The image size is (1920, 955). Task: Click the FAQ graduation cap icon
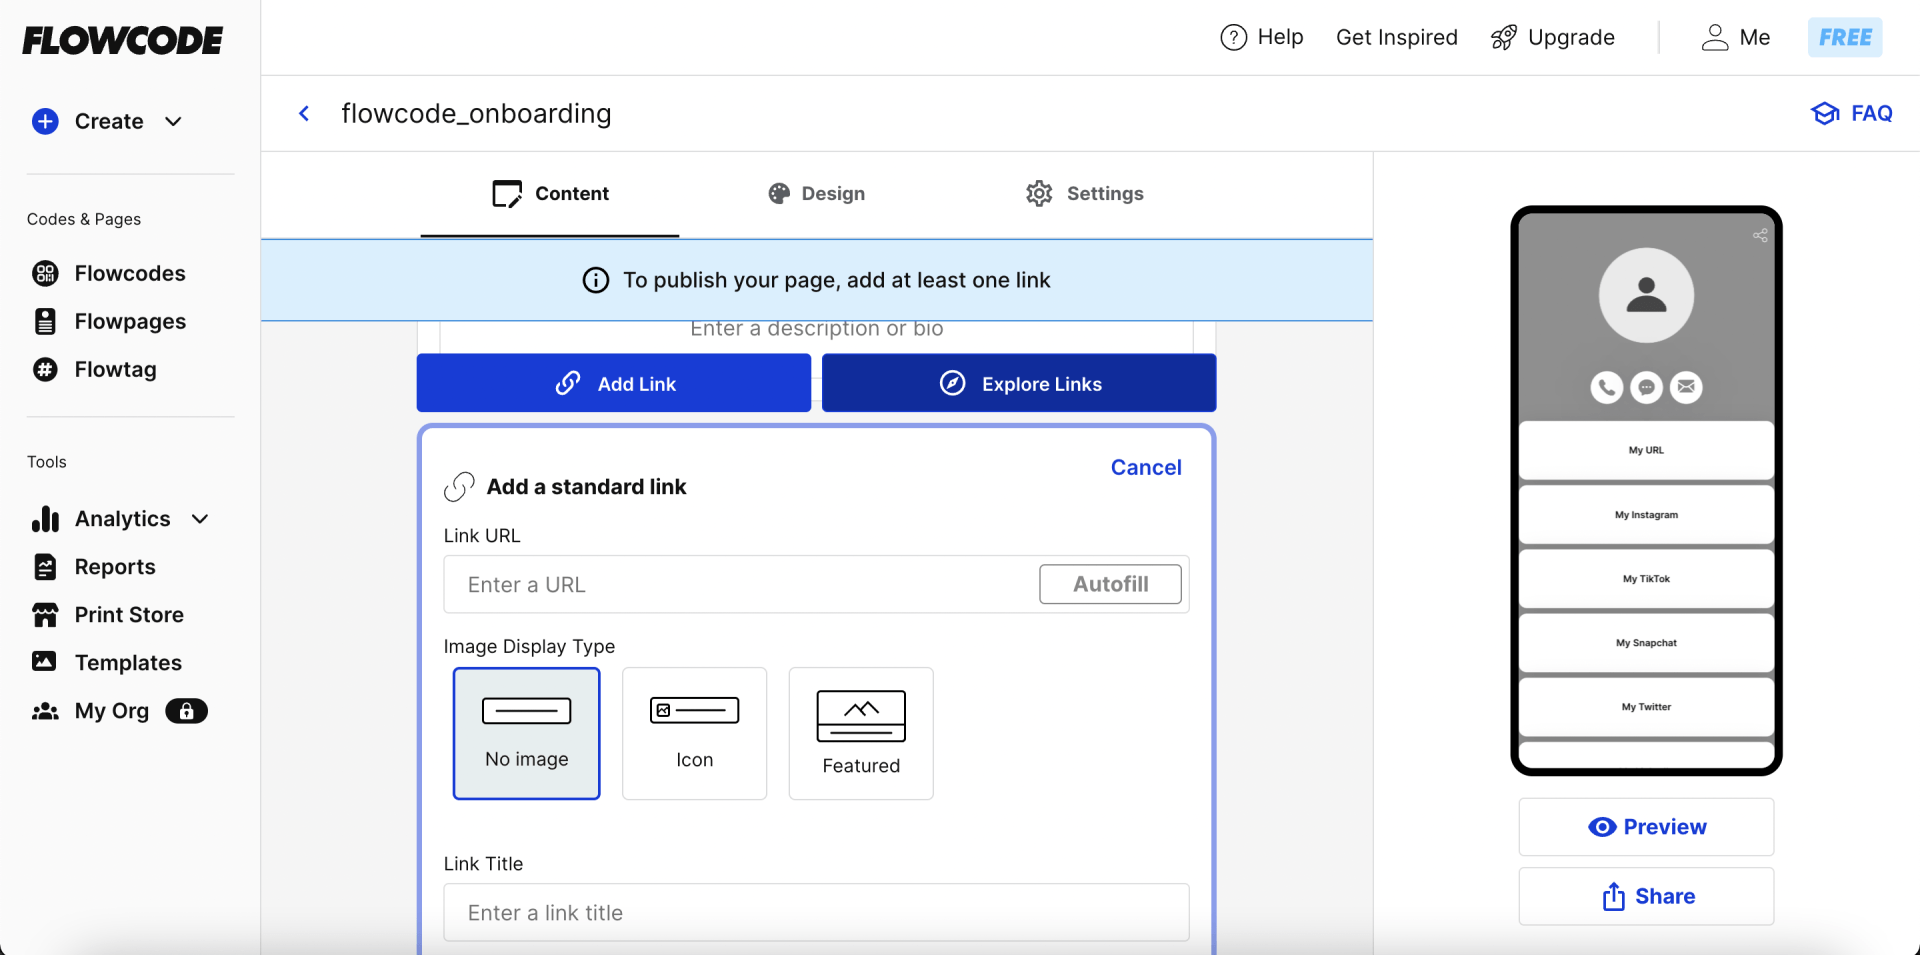click(1826, 113)
